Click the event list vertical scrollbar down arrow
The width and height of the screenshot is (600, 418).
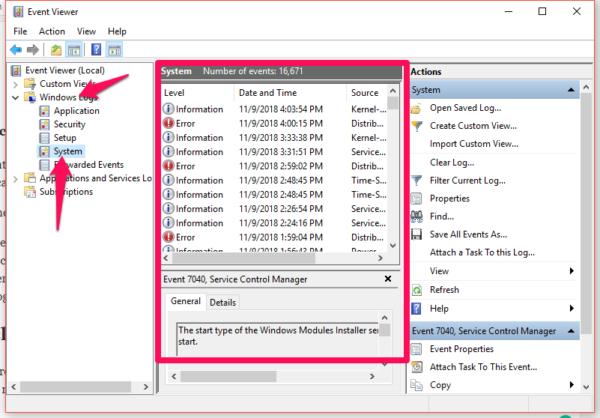coord(392,246)
